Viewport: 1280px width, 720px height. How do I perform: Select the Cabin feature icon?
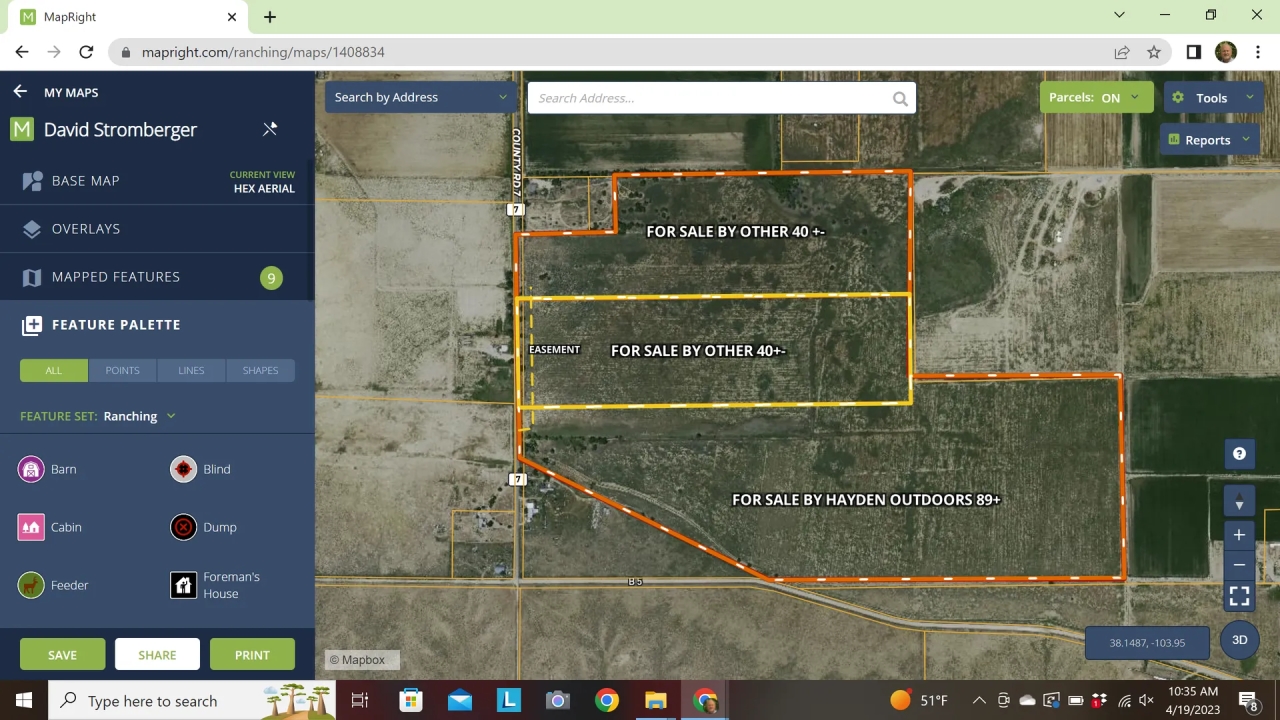31,527
